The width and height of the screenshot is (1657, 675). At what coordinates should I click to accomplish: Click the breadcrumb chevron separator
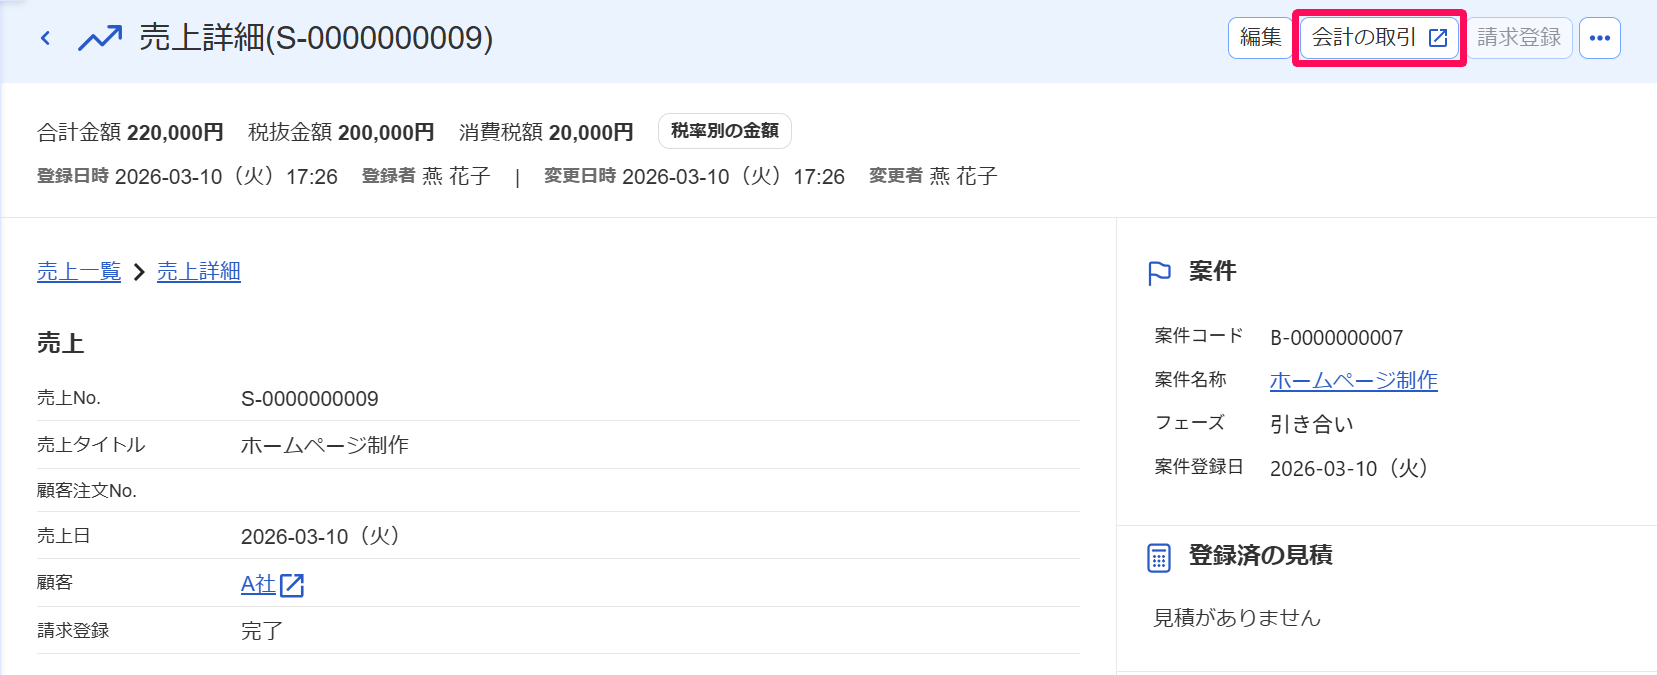point(139,272)
